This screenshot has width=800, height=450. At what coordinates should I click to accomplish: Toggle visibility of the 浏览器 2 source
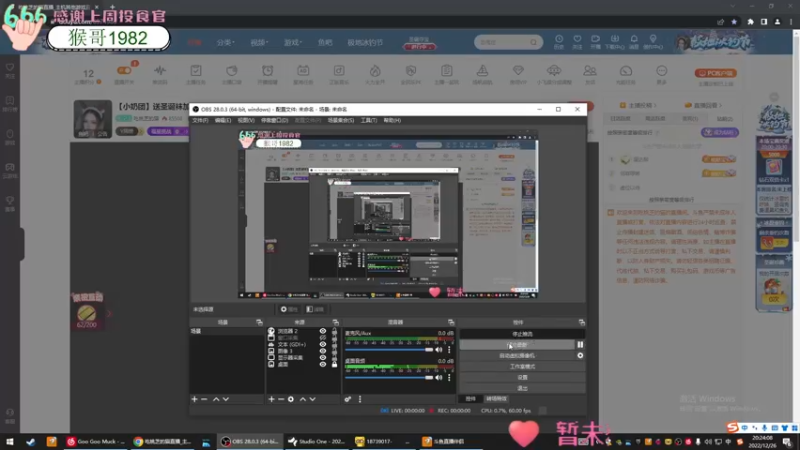pyautogui.click(x=322, y=331)
